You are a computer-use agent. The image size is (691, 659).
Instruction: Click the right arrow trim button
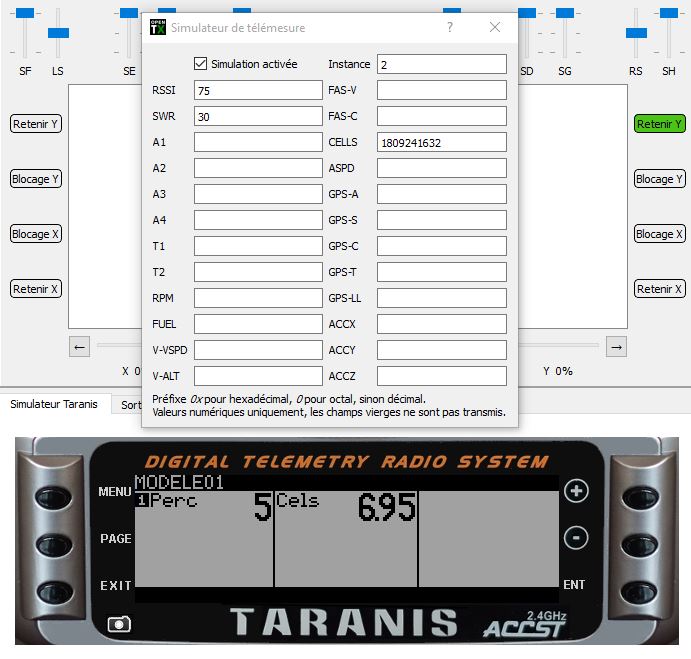tap(616, 347)
